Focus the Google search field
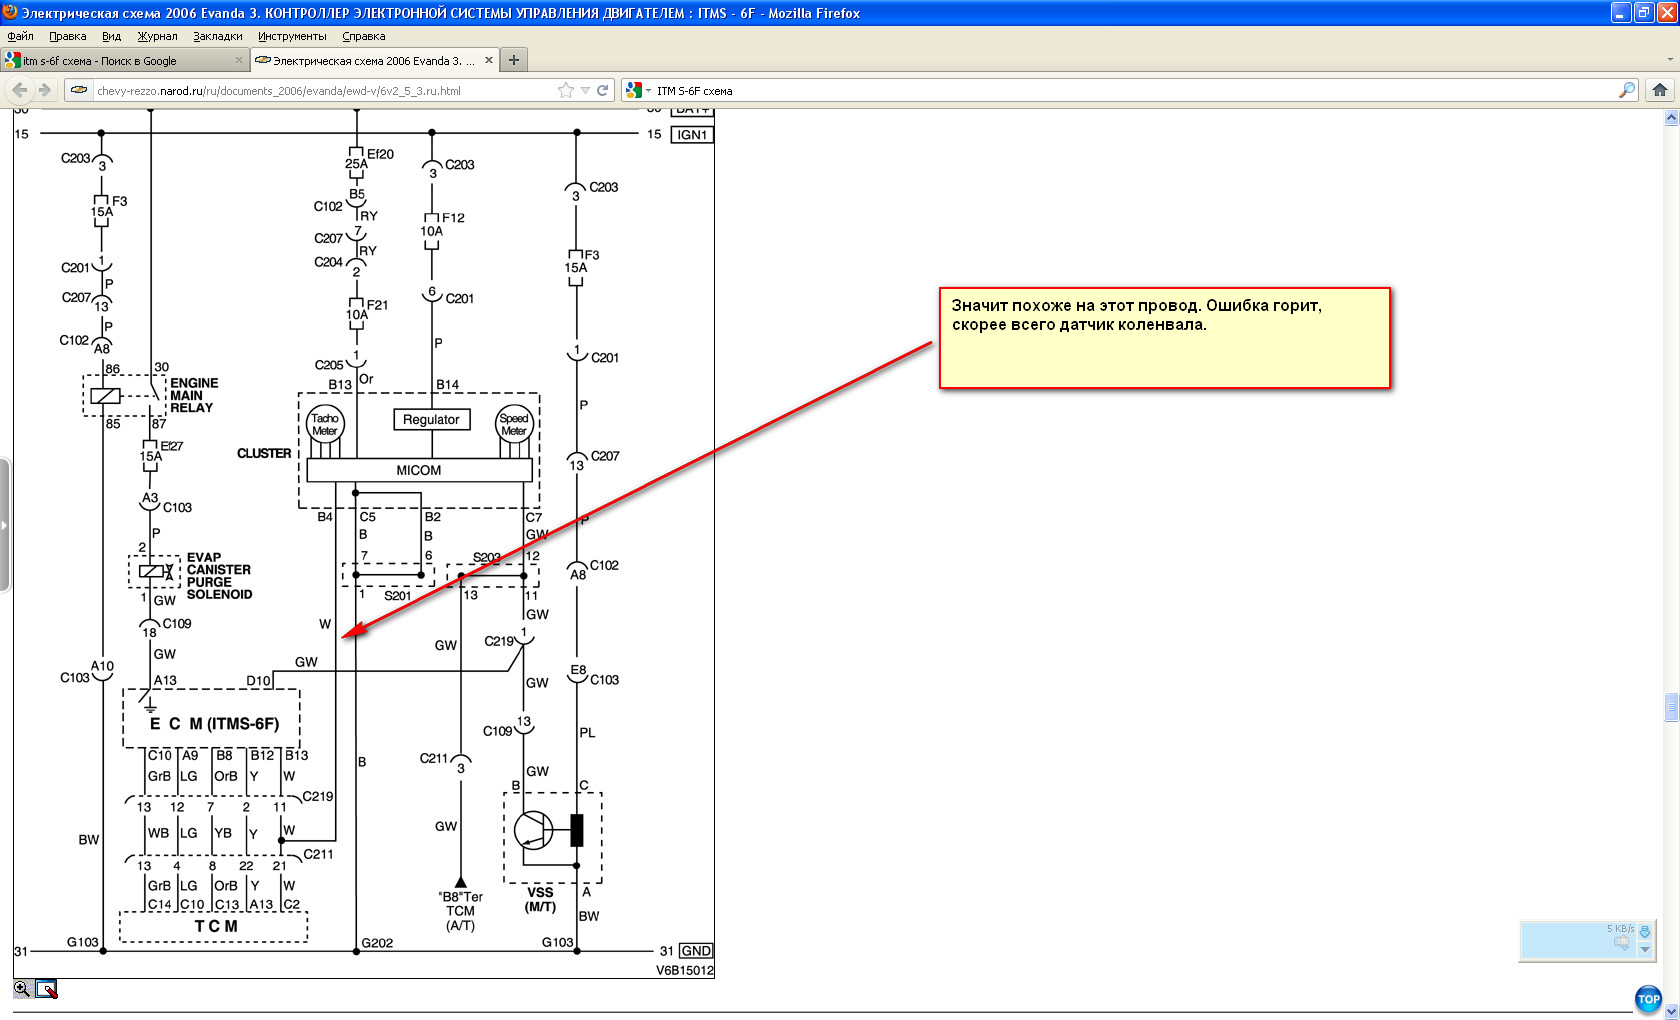Image resolution: width=1680 pixels, height=1020 pixels. 1130,90
